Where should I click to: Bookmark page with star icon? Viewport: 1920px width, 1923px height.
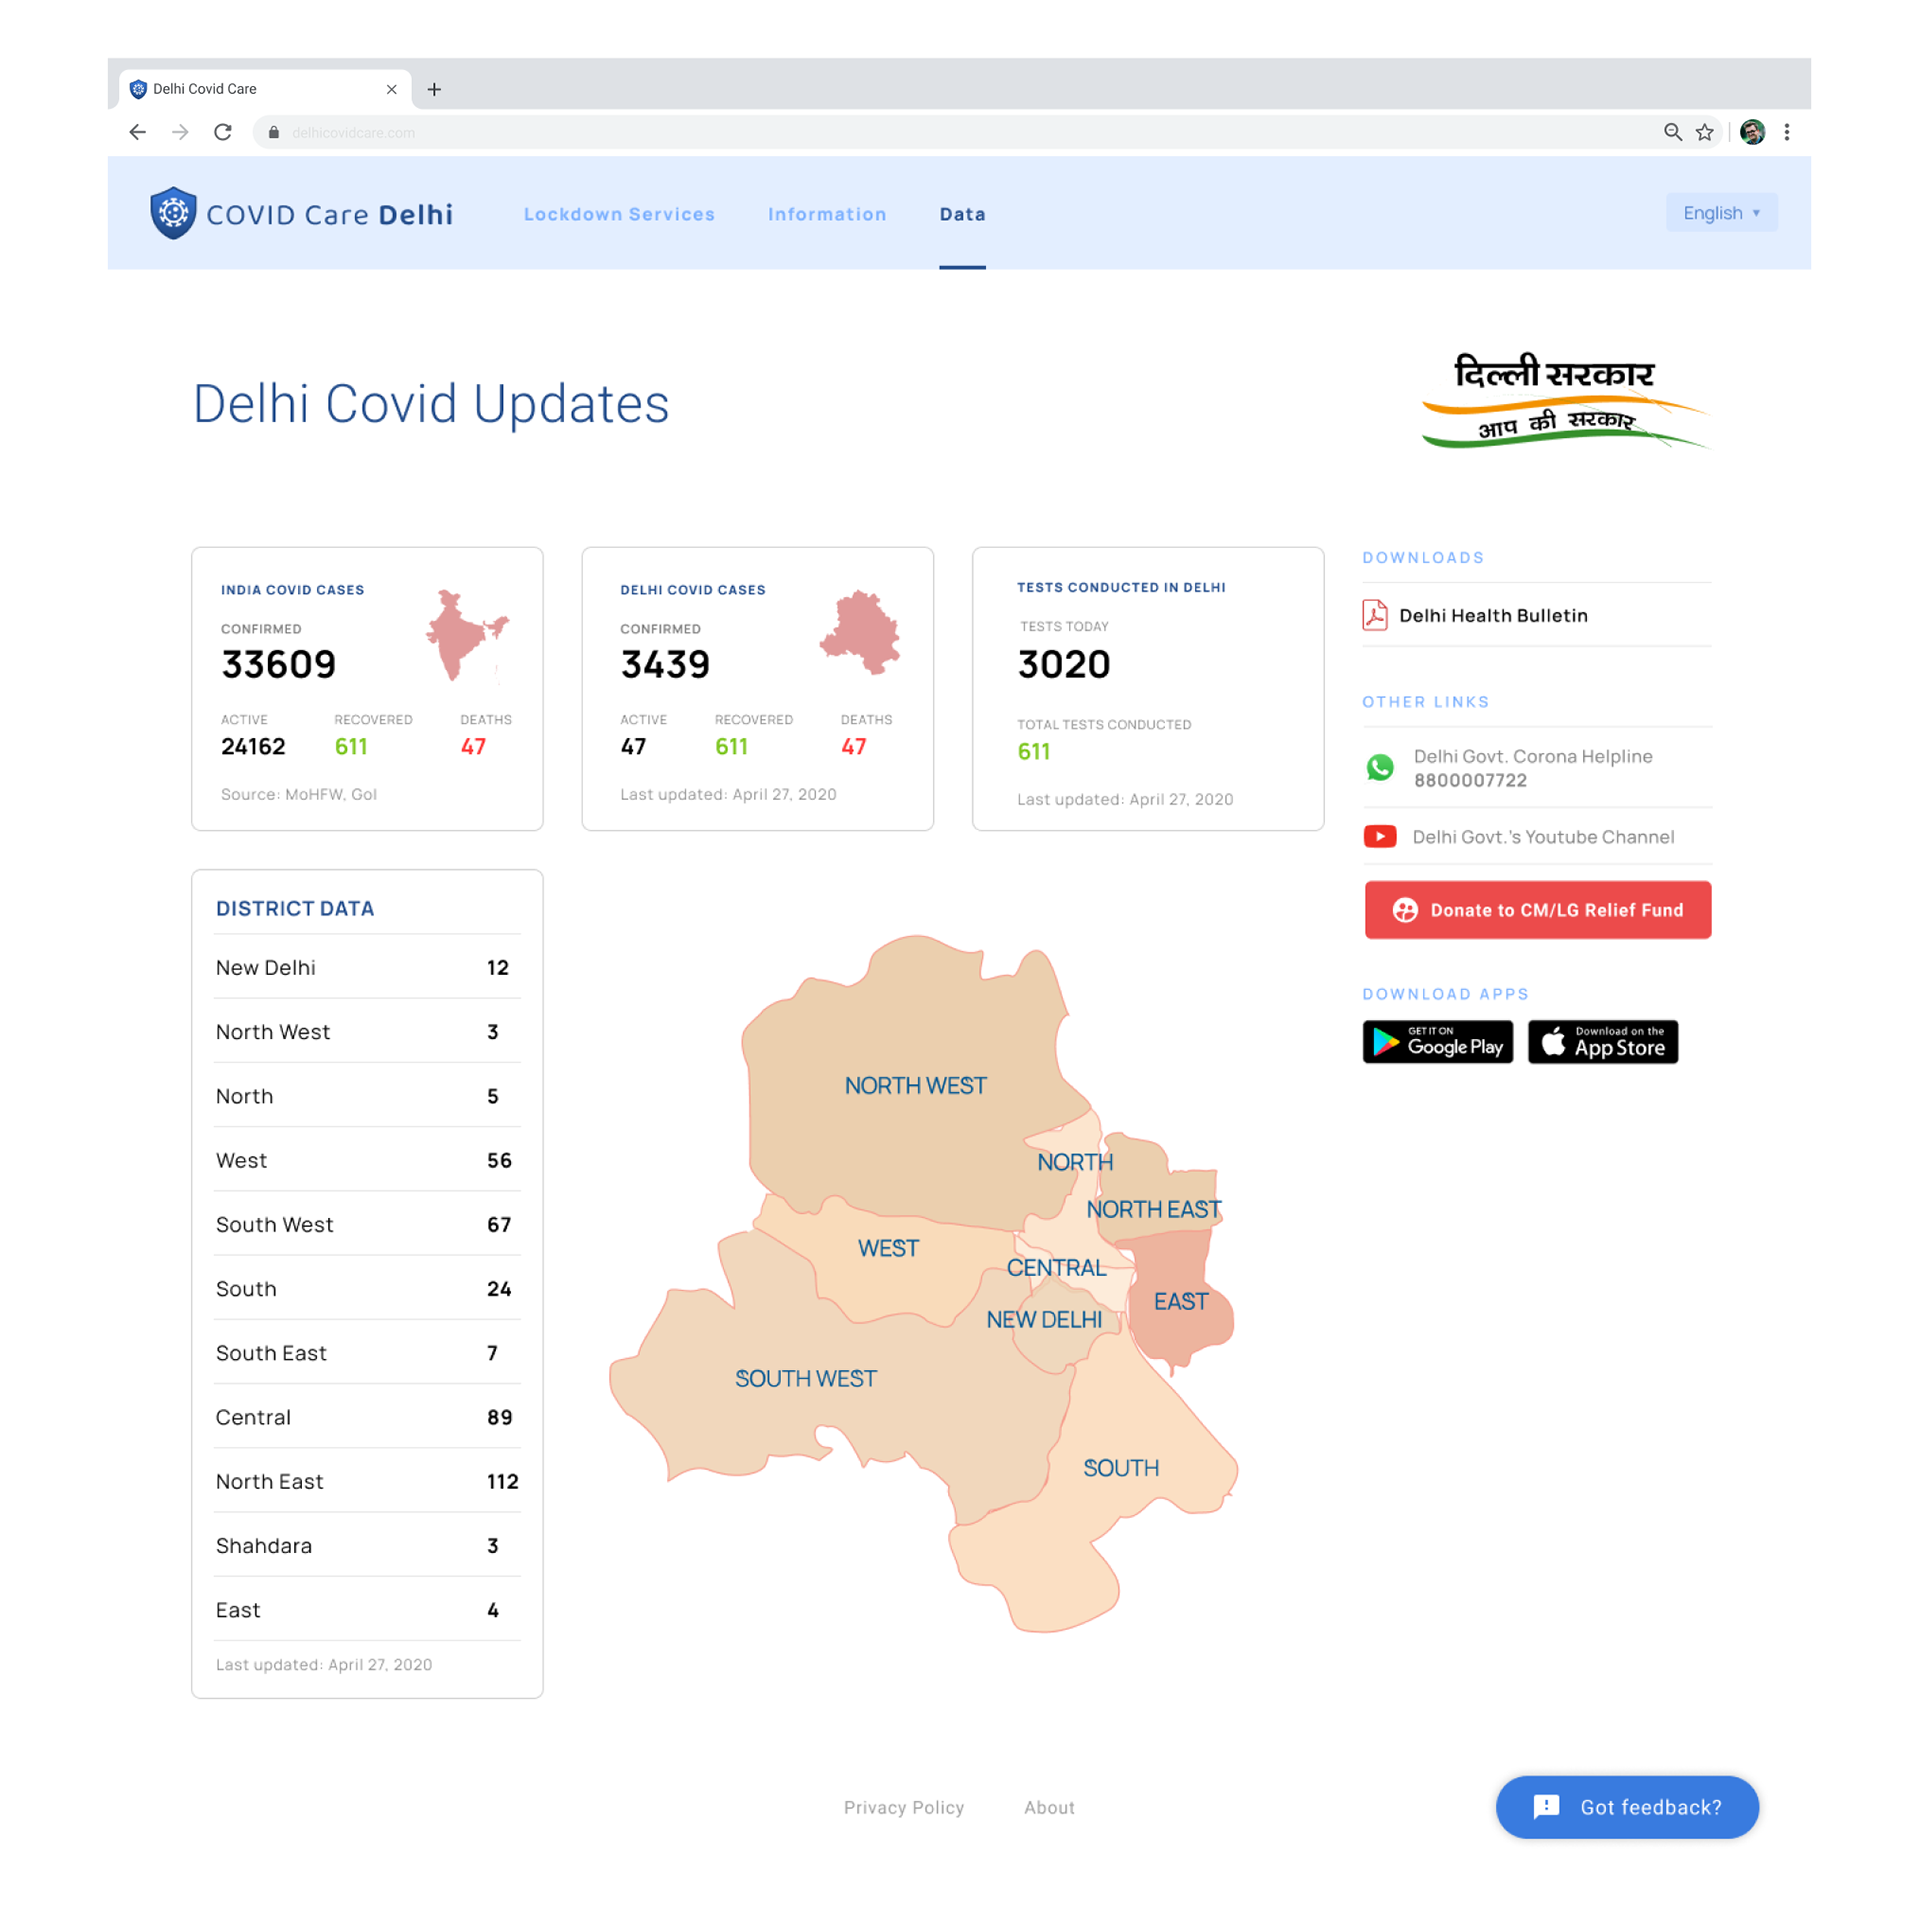[x=1705, y=132]
